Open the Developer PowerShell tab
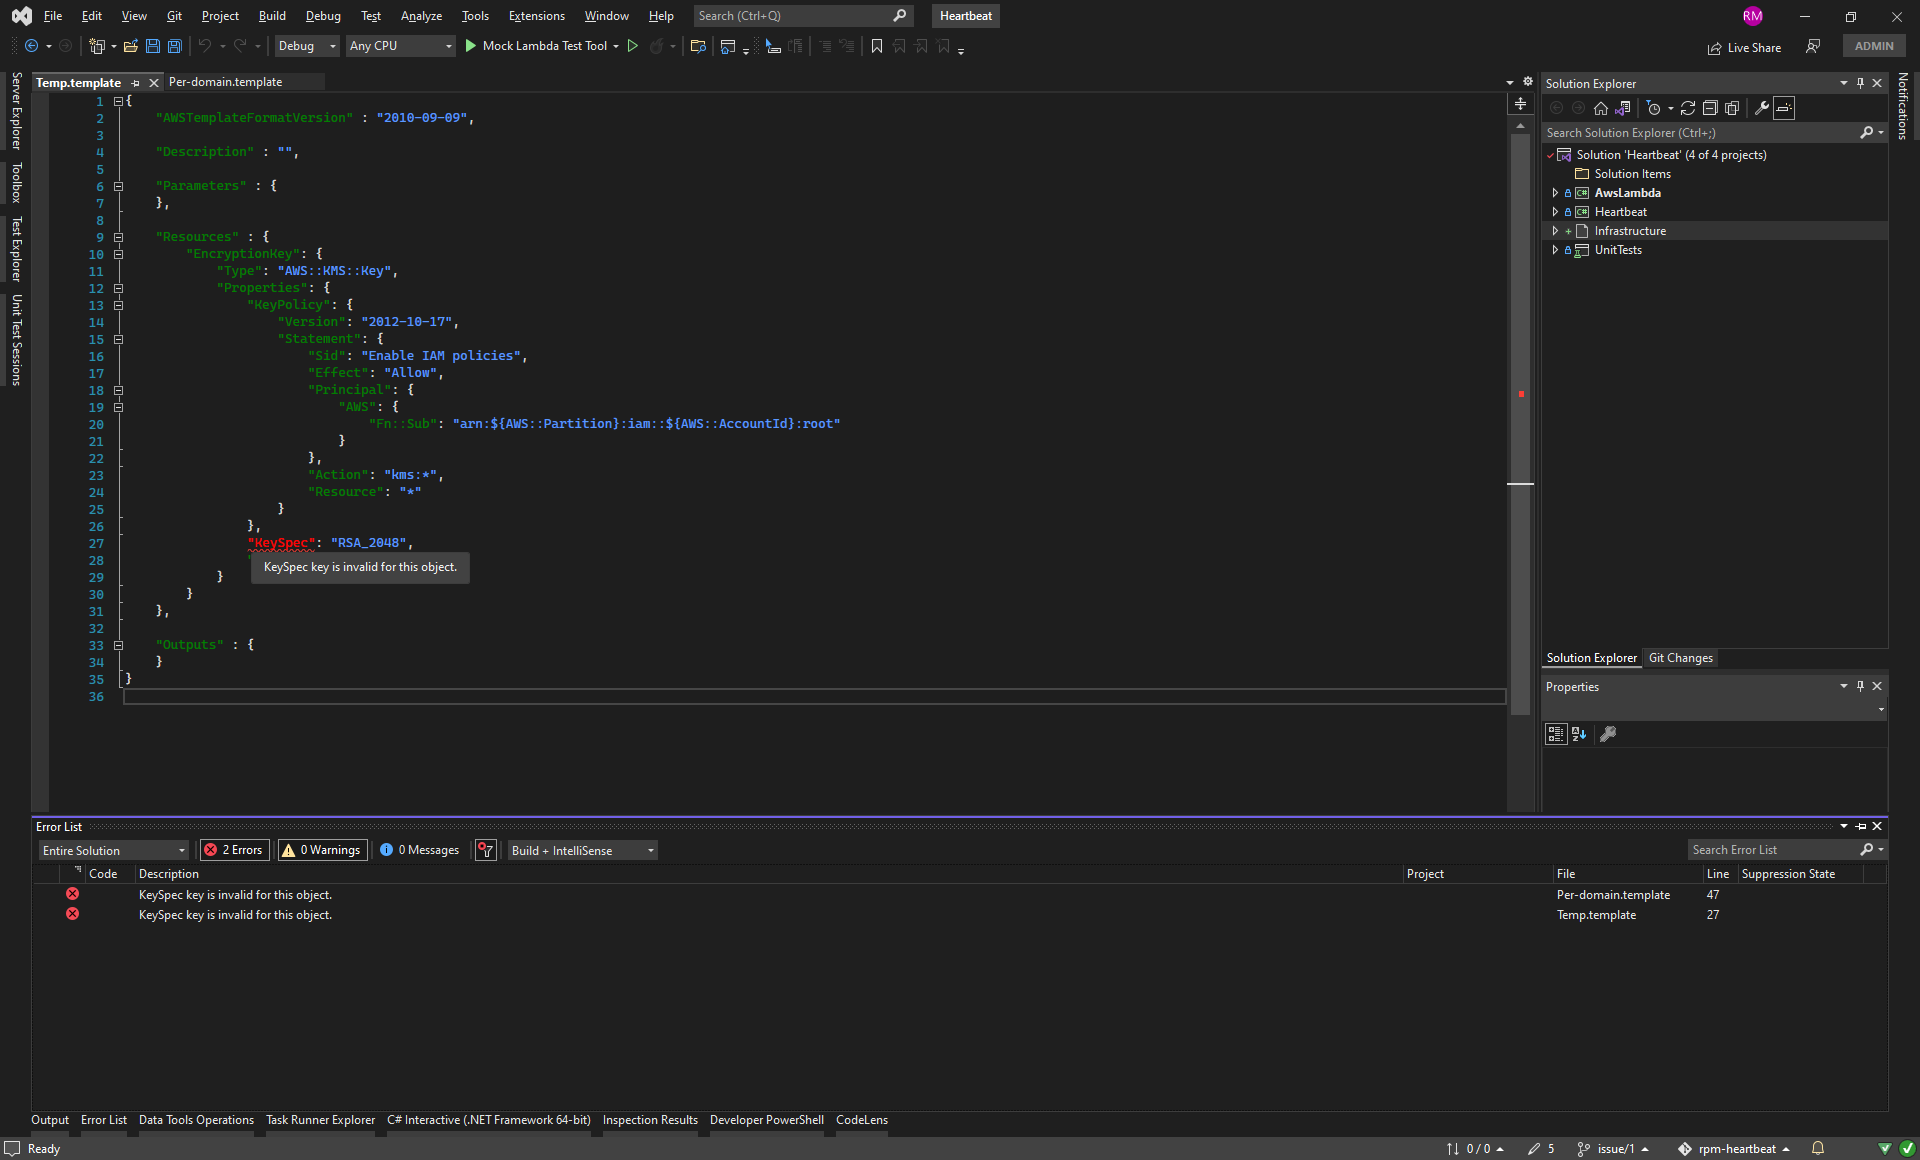This screenshot has height=1160, width=1920. (x=766, y=1120)
